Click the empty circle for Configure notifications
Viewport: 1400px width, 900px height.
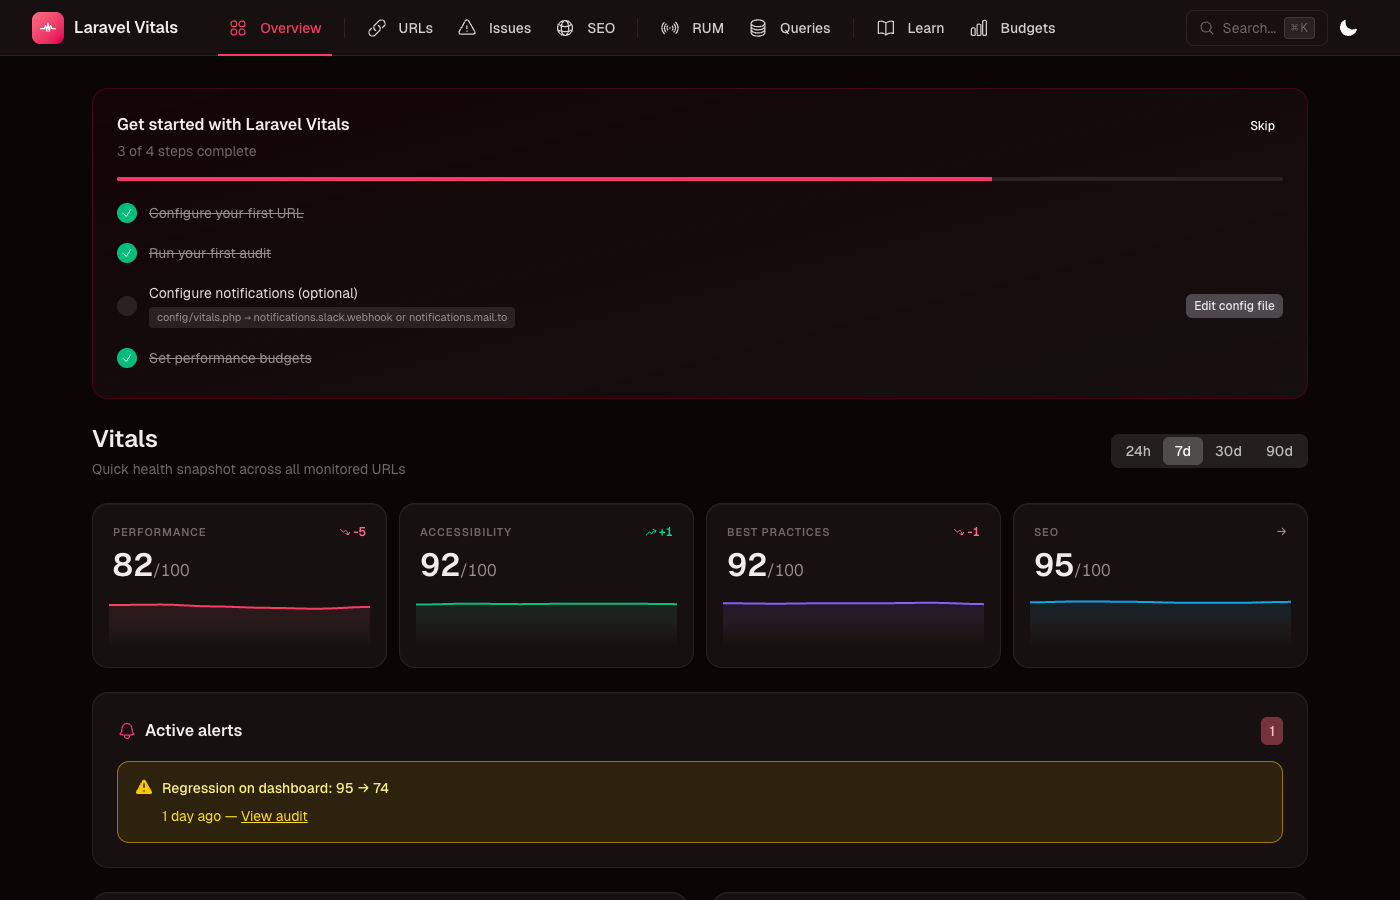click(127, 306)
